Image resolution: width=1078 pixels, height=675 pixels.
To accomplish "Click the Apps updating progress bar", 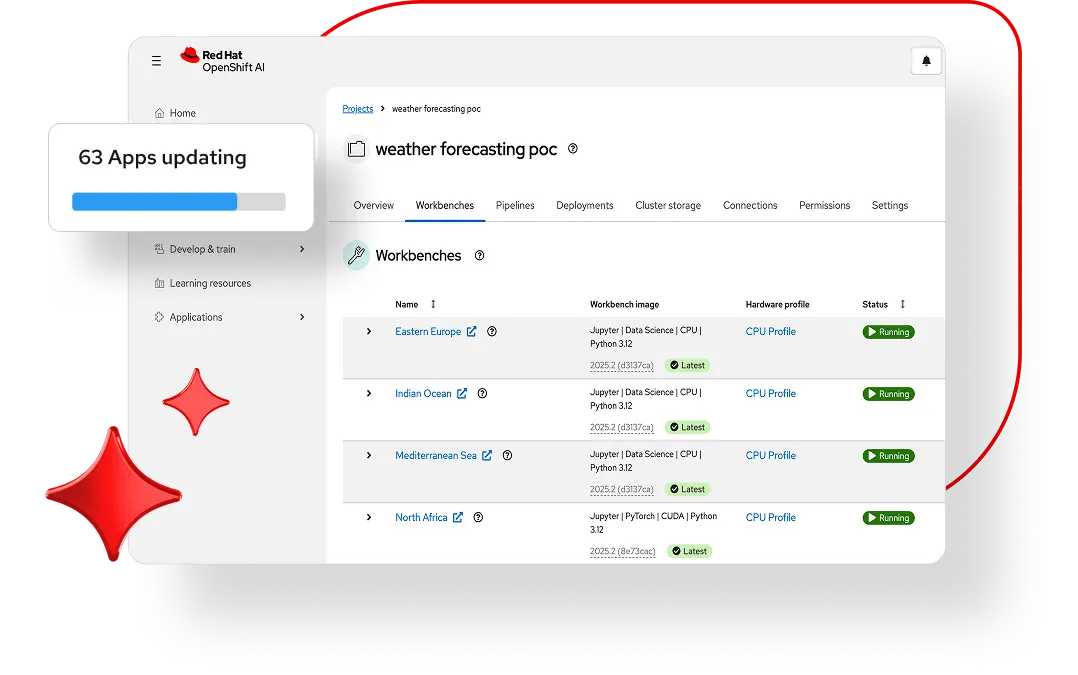I will click(179, 201).
